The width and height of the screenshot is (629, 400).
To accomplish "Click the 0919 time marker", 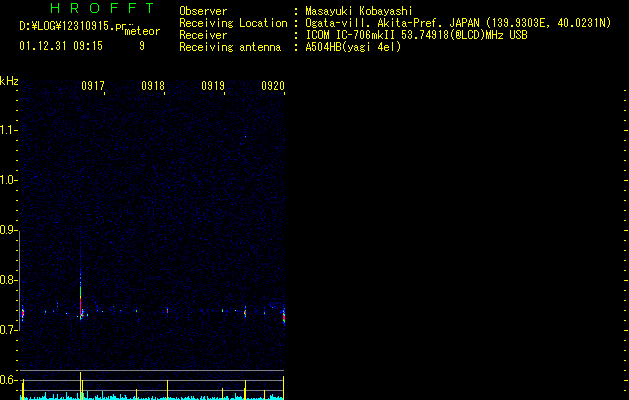I will 213,86.
